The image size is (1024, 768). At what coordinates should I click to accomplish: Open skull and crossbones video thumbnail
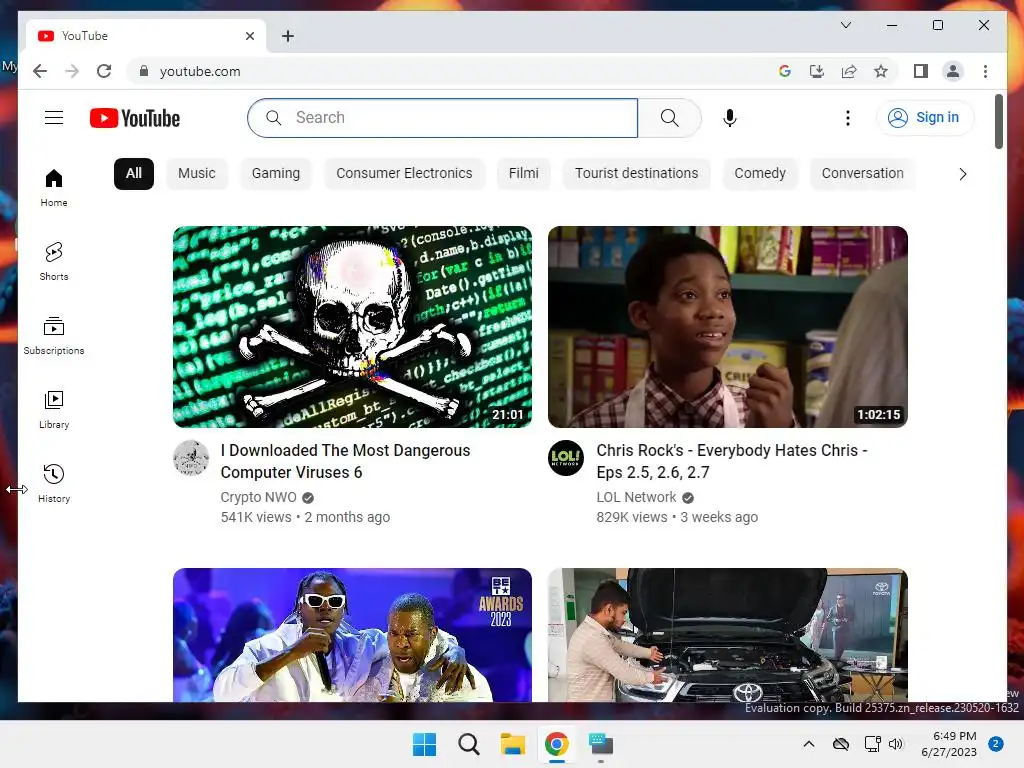point(353,327)
